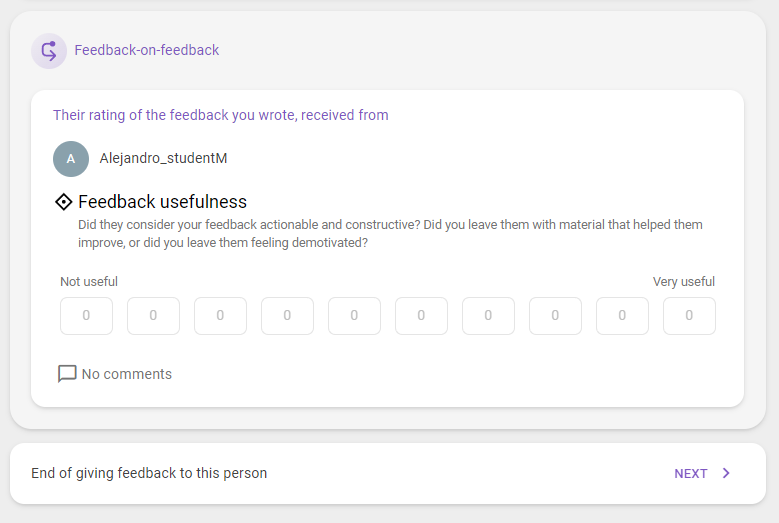
Task: Select the last rating box under Very useful
Action: click(690, 316)
